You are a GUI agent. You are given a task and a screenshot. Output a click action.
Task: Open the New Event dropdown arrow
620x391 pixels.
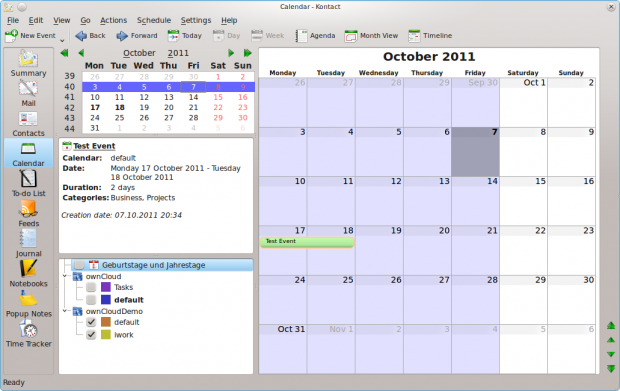point(62,40)
